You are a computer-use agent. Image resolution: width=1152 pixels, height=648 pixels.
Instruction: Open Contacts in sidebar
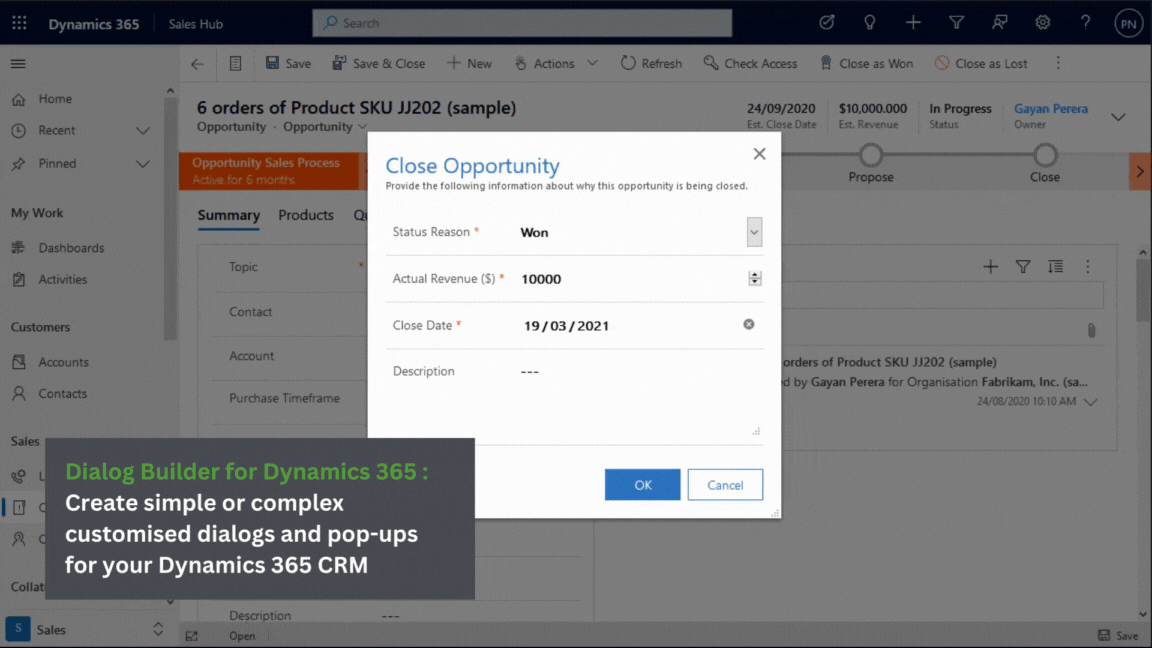point(62,394)
